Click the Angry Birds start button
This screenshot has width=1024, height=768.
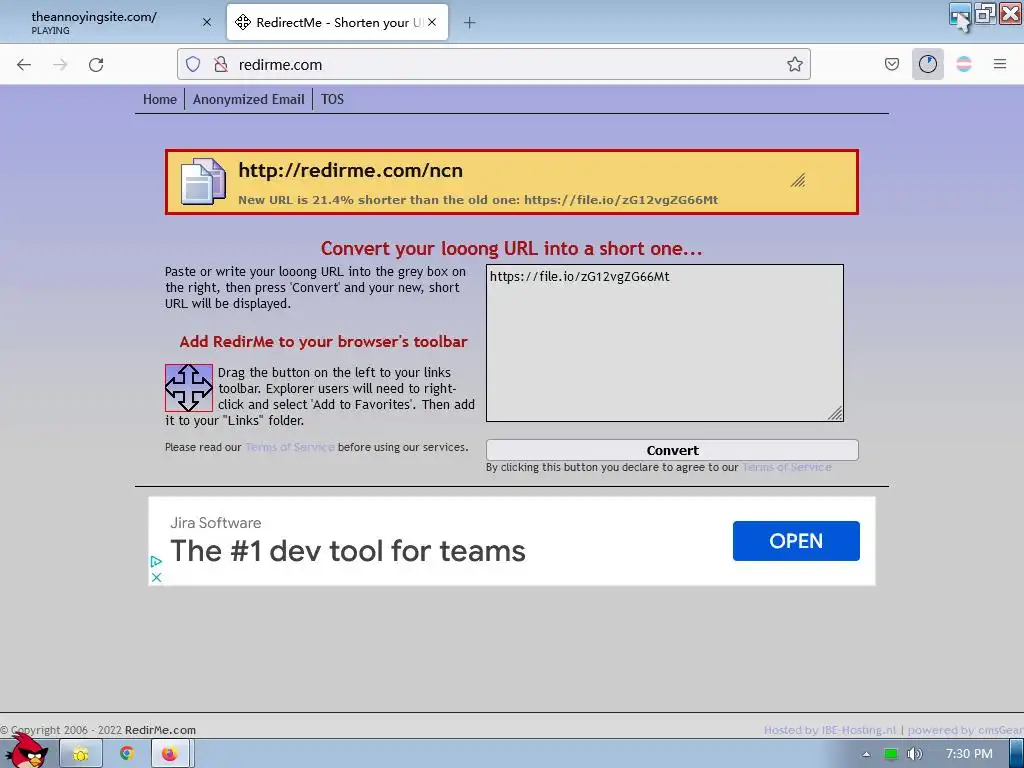coord(25,751)
